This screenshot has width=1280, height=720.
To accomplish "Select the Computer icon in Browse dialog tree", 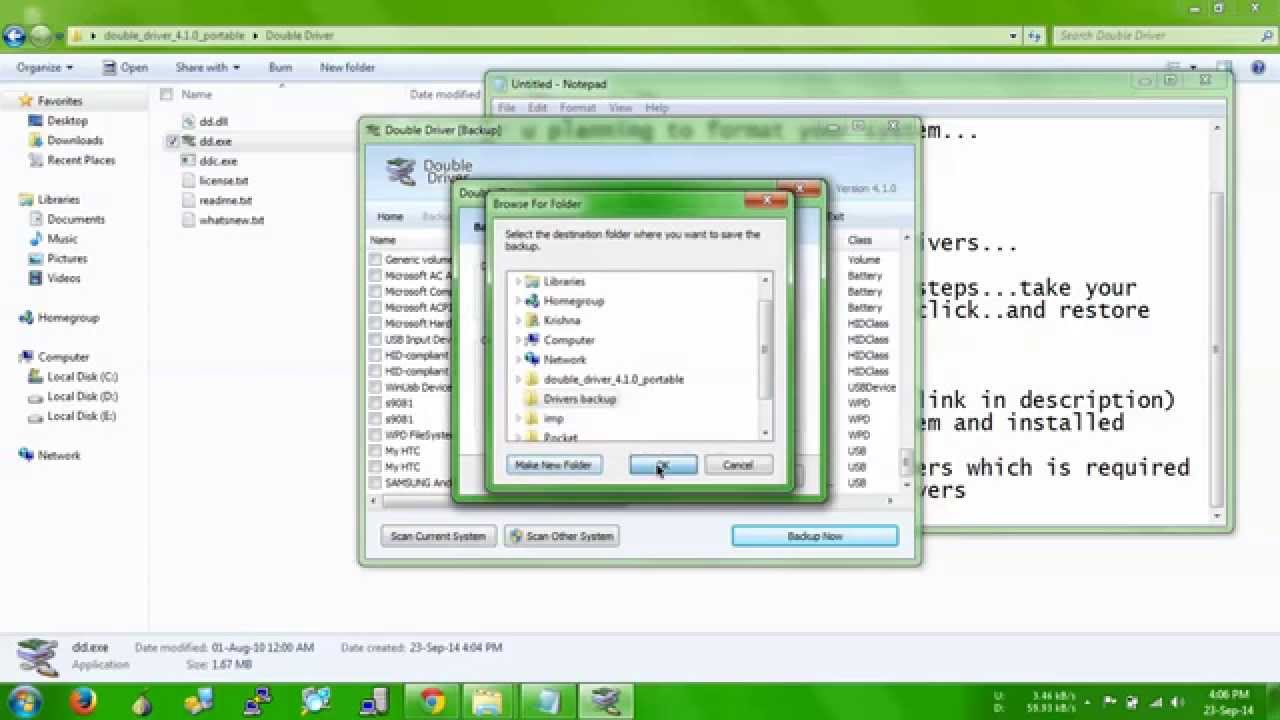I will (x=532, y=340).
